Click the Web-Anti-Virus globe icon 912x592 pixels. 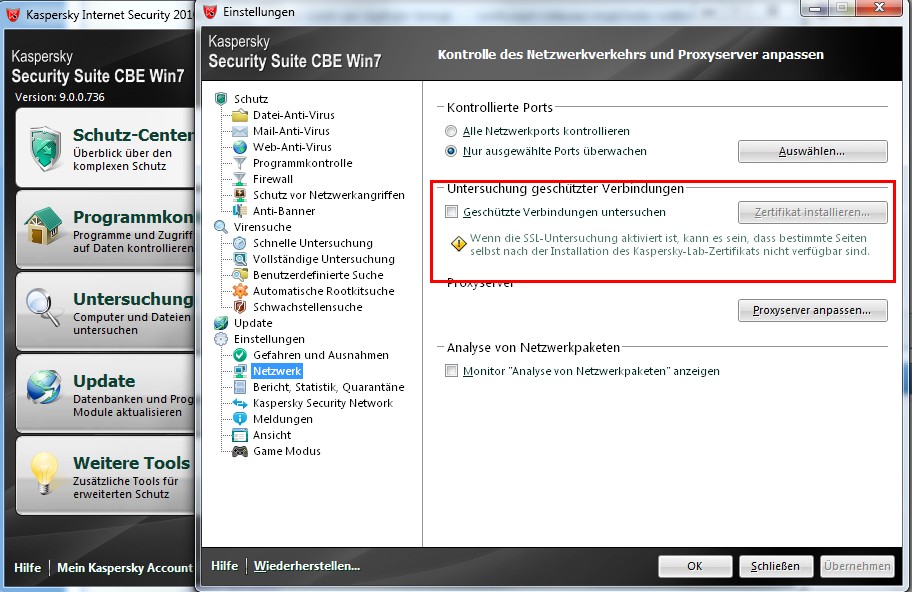pyautogui.click(x=240, y=147)
